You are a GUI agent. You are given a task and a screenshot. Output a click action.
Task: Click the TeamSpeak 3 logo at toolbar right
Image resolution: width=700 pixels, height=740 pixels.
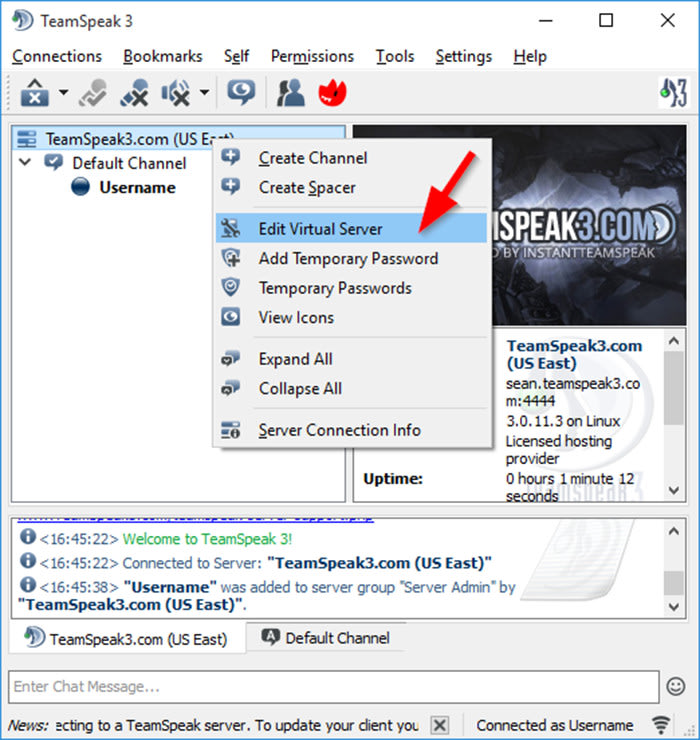click(673, 92)
